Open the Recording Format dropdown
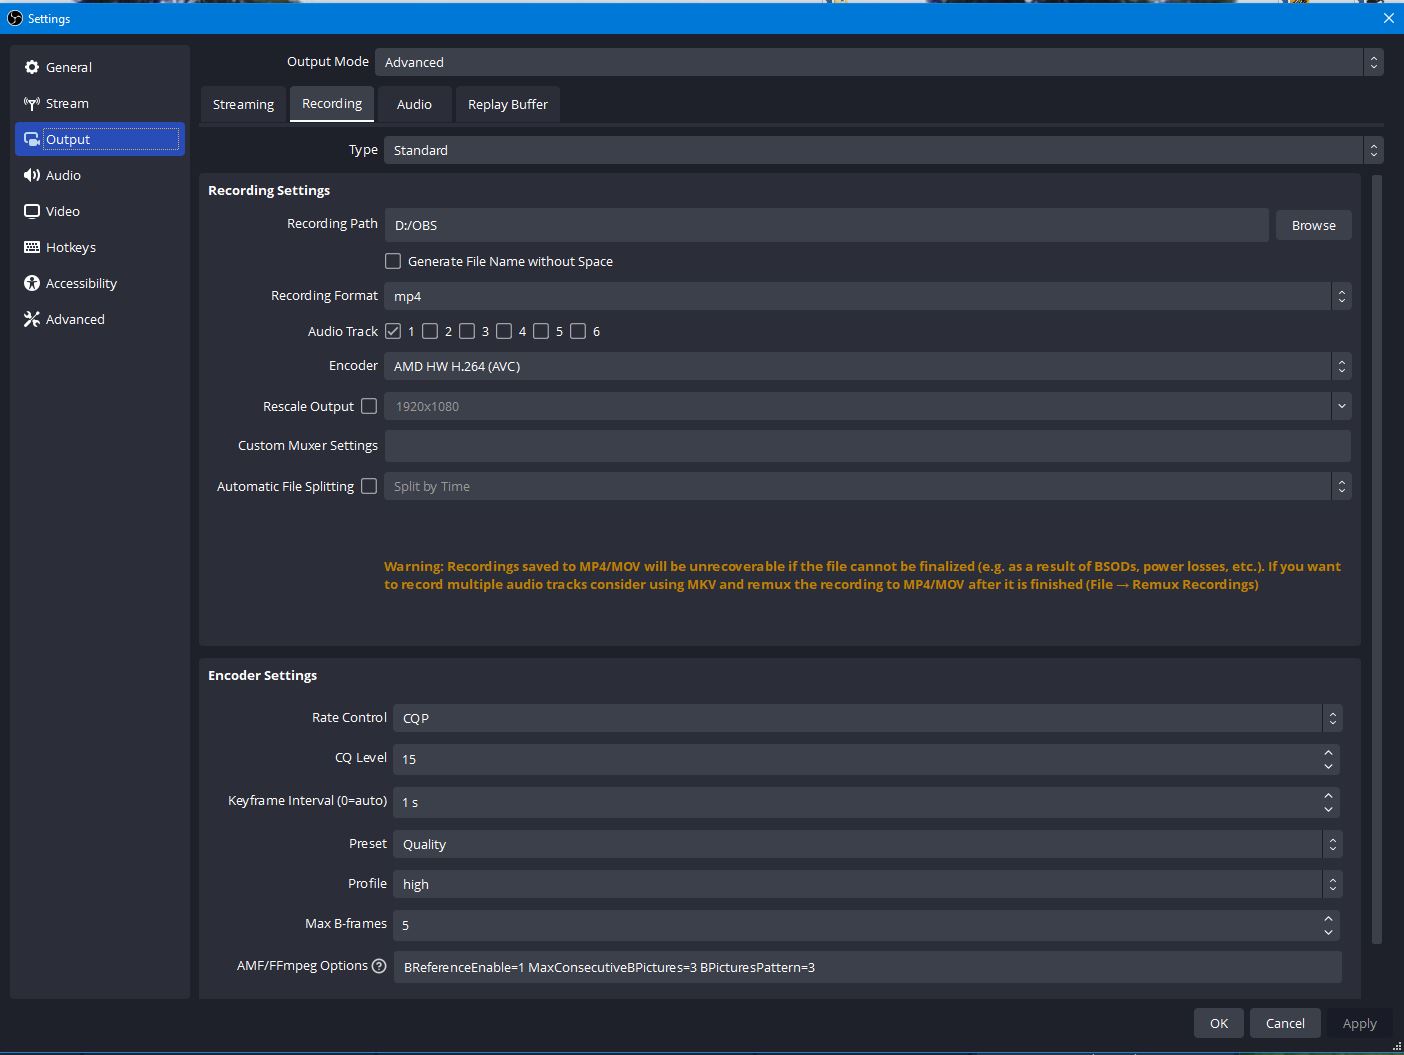Viewport: 1404px width, 1055px height. coord(868,296)
